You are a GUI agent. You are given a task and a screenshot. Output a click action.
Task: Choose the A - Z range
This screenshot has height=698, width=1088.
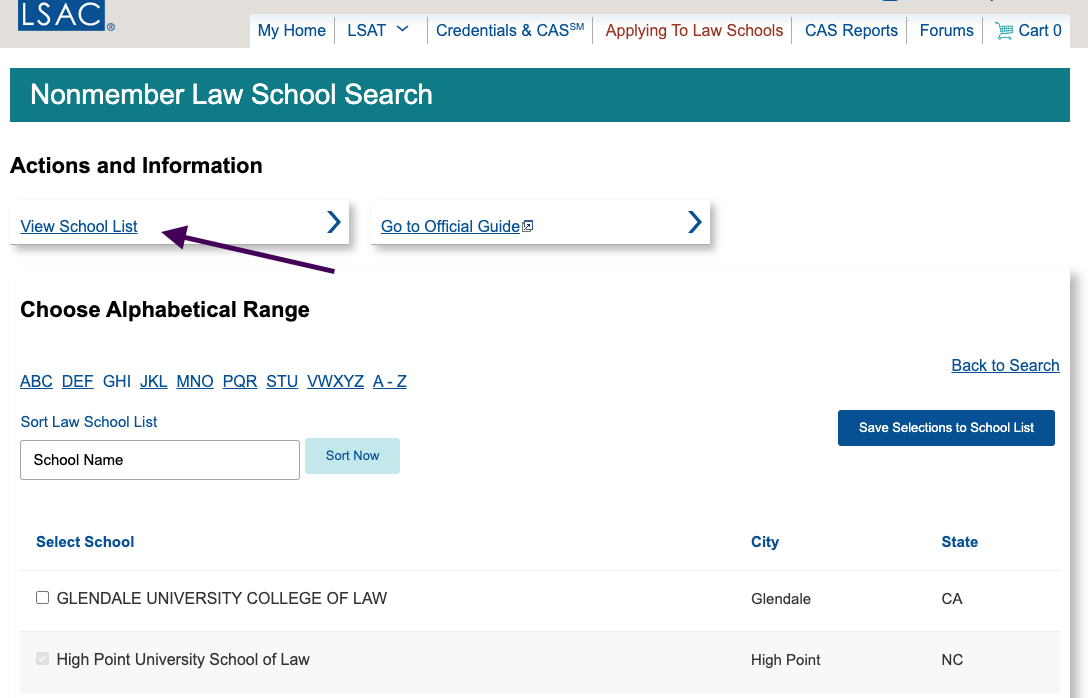tap(389, 381)
